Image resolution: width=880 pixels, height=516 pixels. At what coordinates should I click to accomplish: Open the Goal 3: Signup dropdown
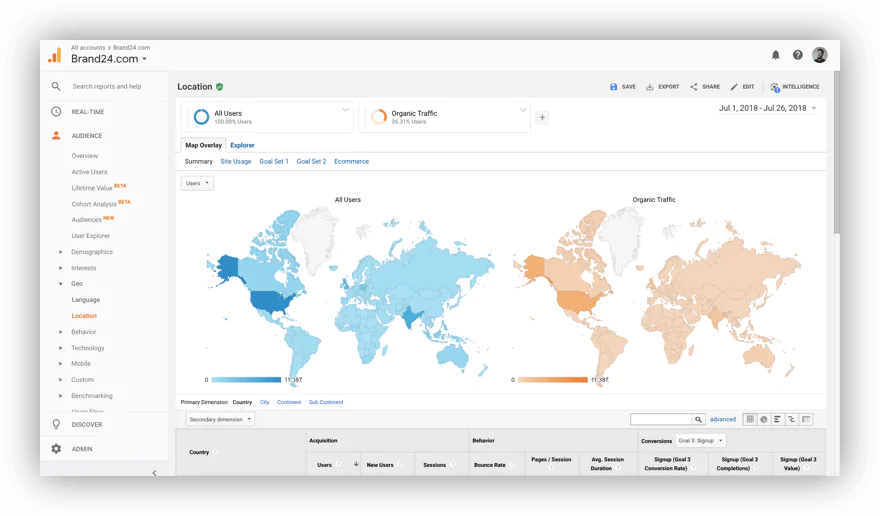click(701, 441)
